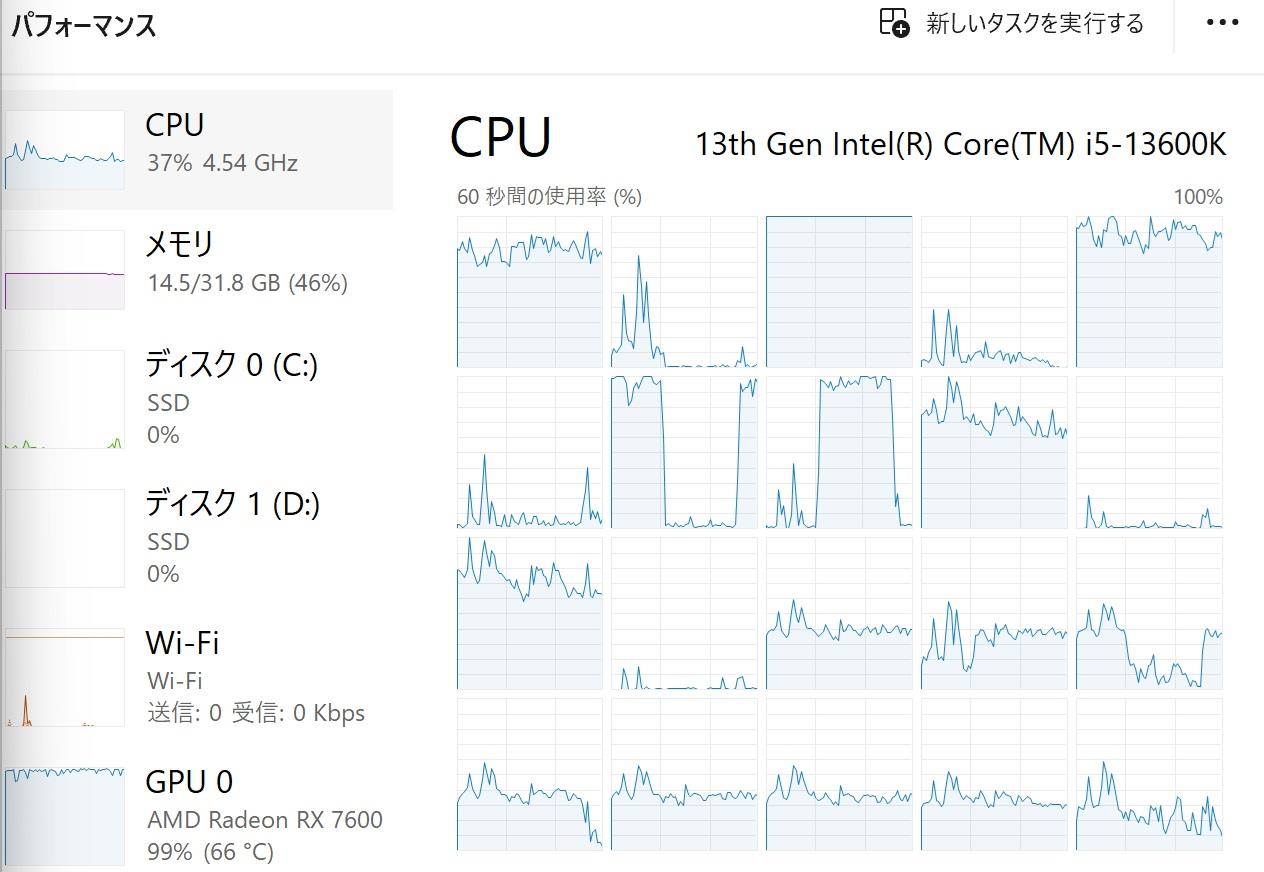Click the GPU 0 mini usage graph
1264x872 pixels.
(x=65, y=816)
